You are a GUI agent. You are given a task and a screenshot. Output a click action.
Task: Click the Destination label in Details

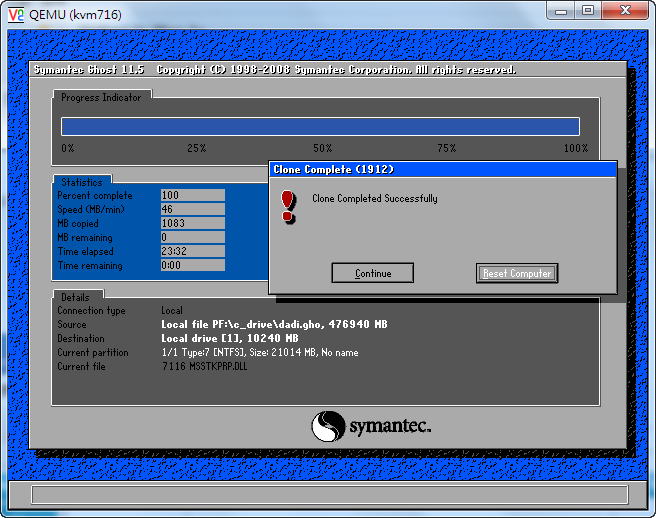(x=81, y=338)
